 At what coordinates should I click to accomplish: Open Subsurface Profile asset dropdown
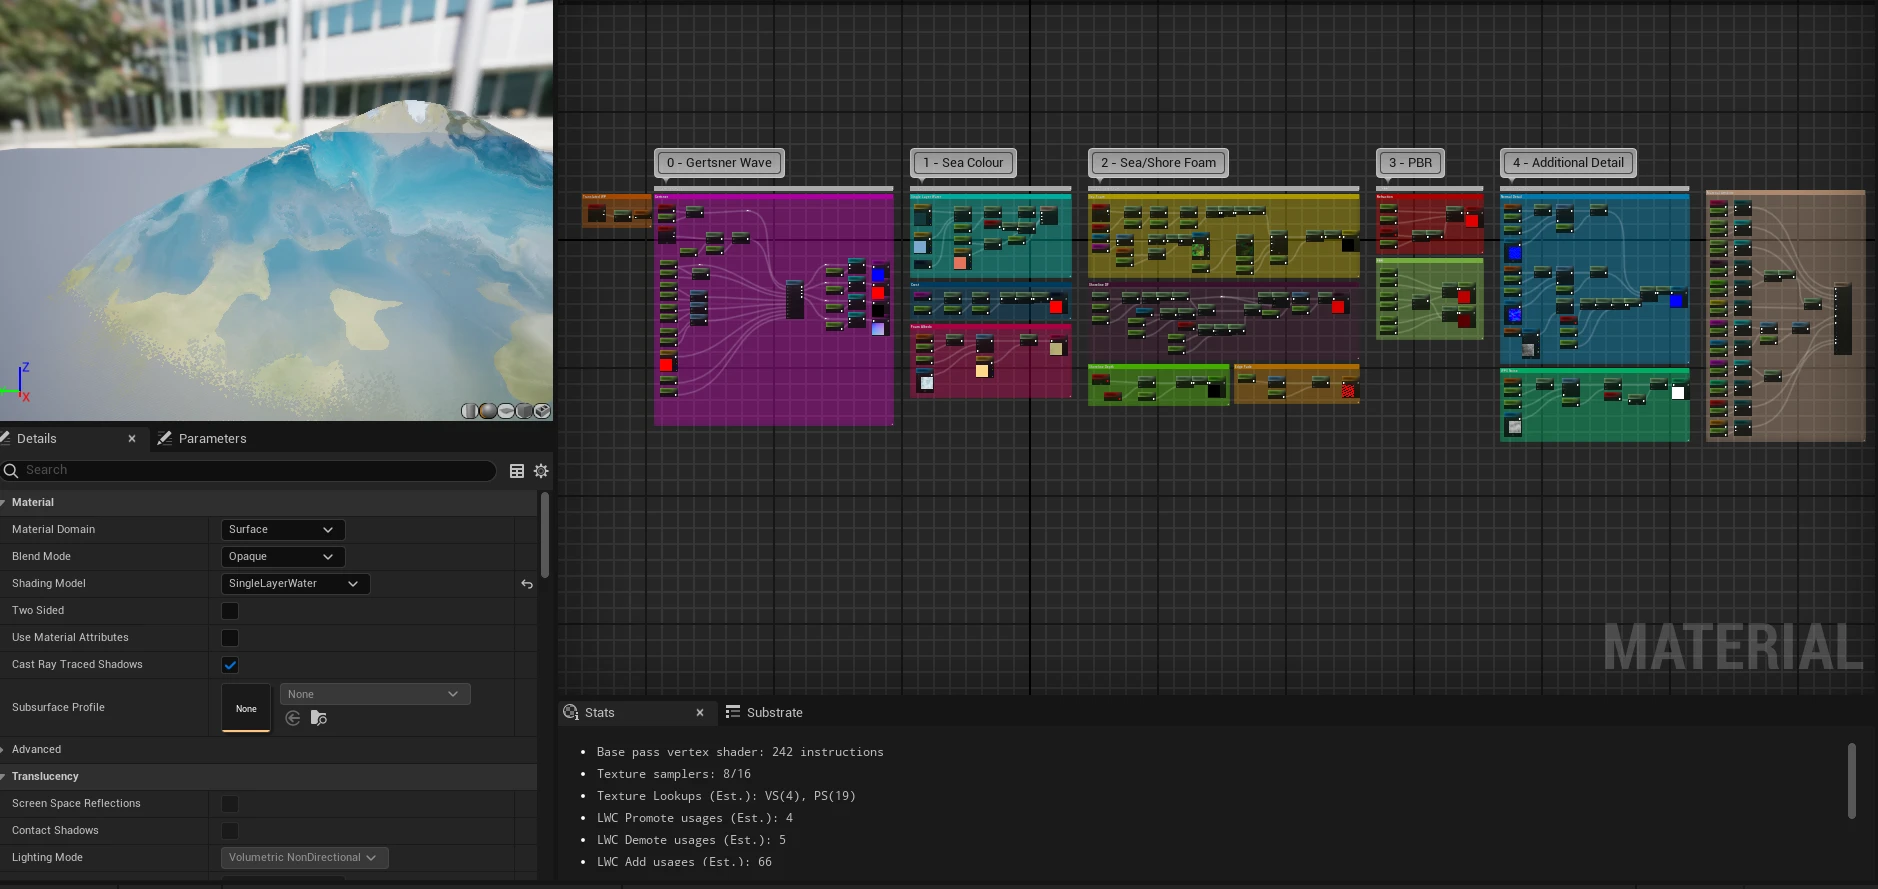pos(375,694)
